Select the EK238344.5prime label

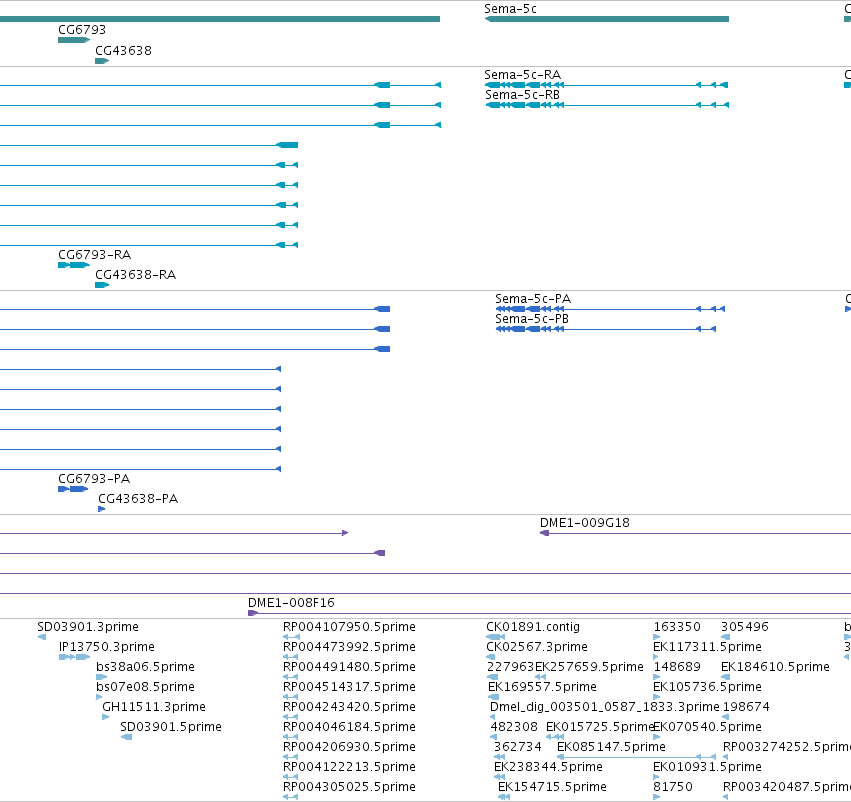click(548, 767)
